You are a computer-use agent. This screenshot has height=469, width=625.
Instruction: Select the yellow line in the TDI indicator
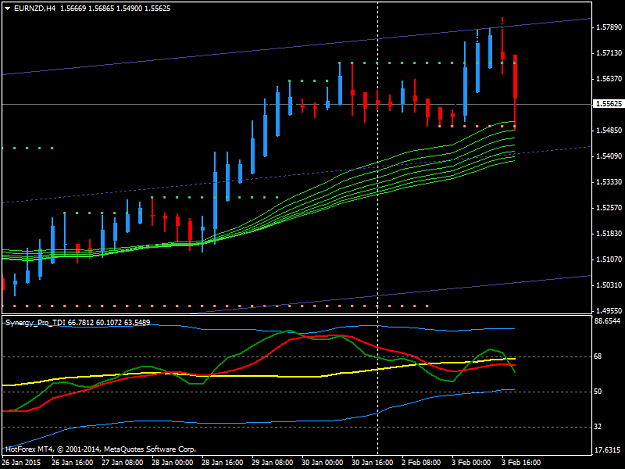pos(259,375)
